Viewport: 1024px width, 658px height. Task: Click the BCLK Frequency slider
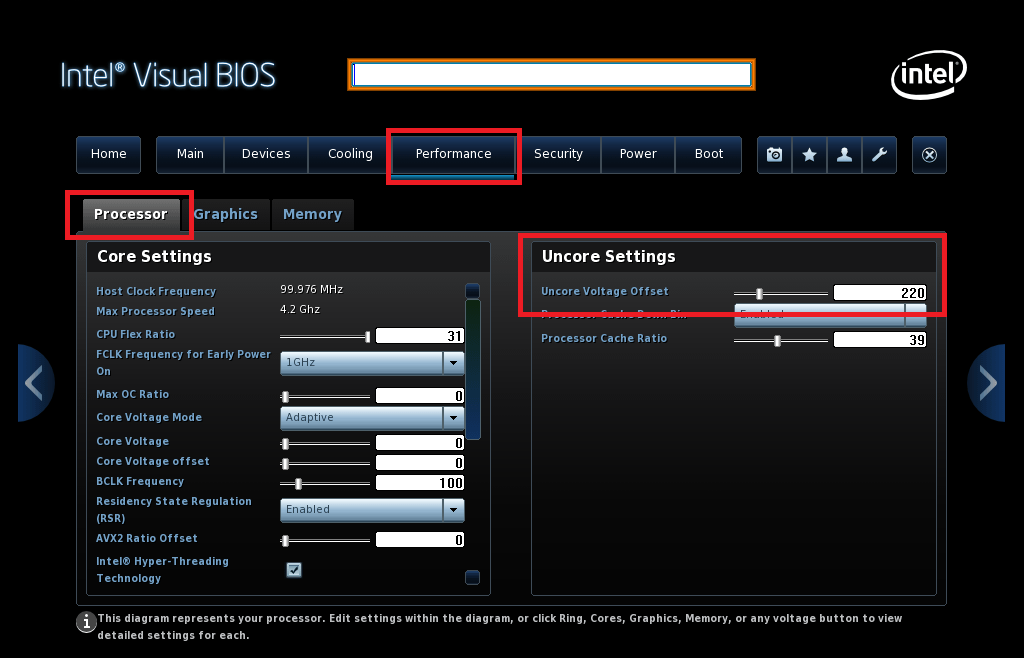coord(325,484)
